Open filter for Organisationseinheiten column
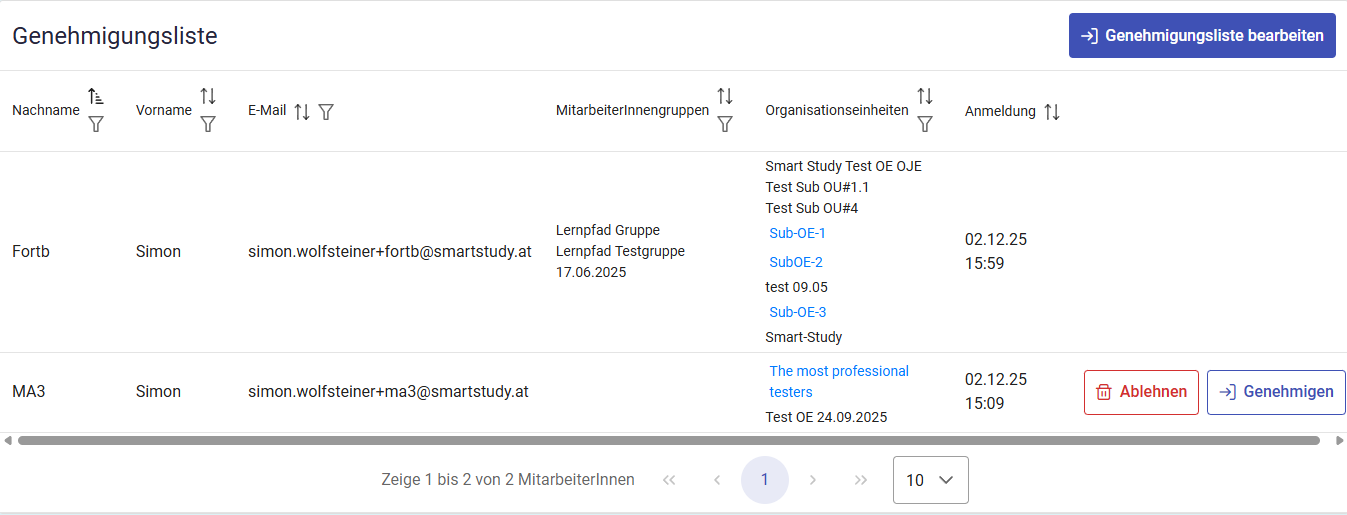 [x=925, y=124]
